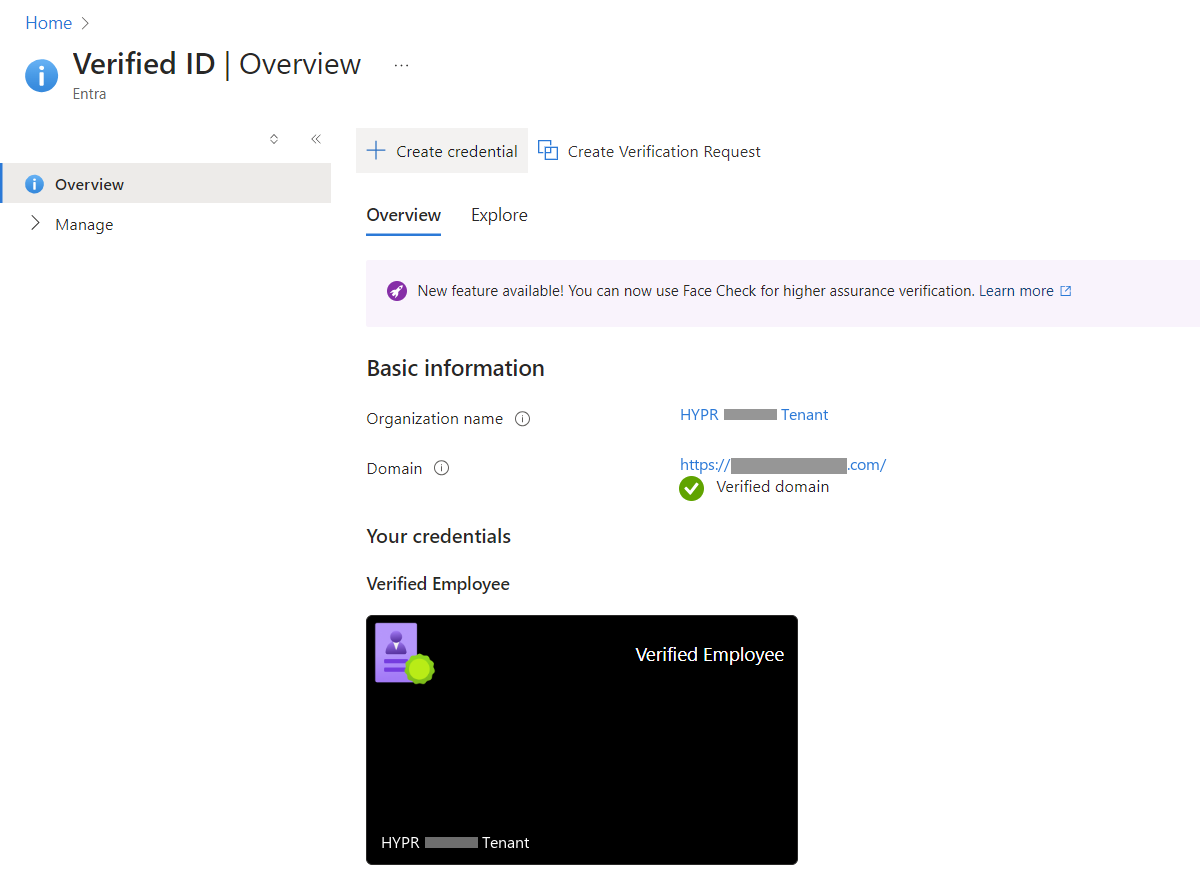Click Create Verification Request button
Image resolution: width=1200 pixels, height=883 pixels.
pyautogui.click(x=650, y=151)
